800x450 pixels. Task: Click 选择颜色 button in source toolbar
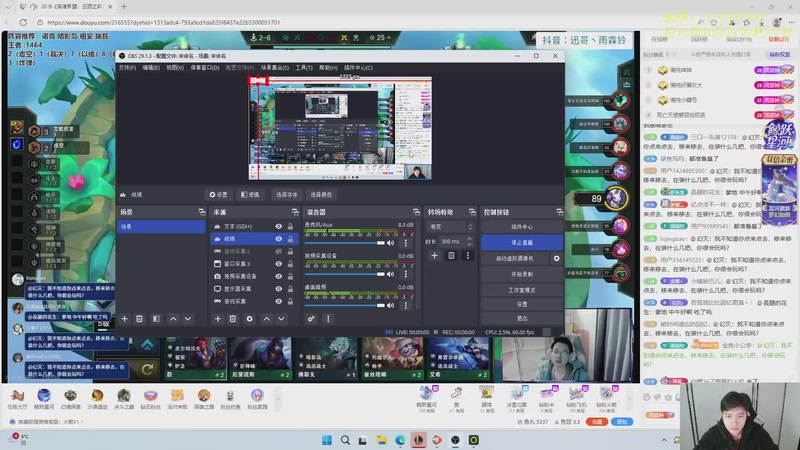point(321,195)
